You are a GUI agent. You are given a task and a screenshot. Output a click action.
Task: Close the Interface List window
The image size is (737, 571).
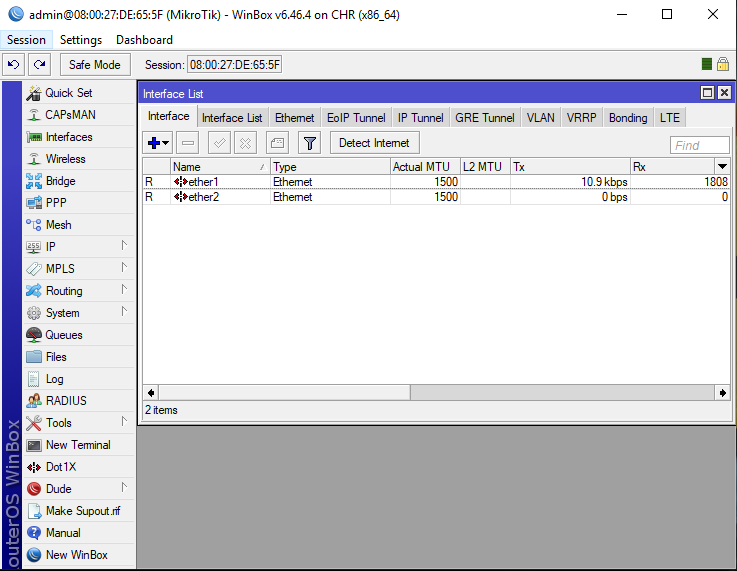tap(724, 93)
